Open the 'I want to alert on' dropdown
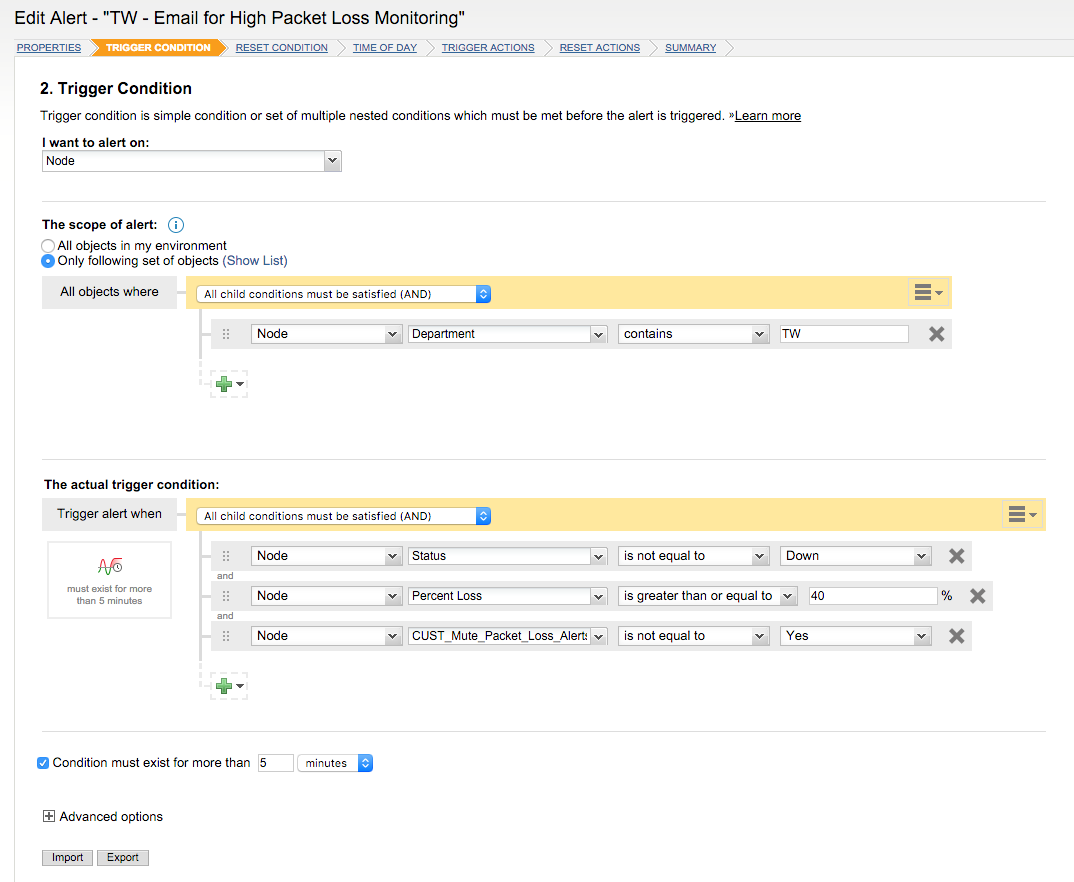This screenshot has width=1074, height=882. click(x=192, y=161)
